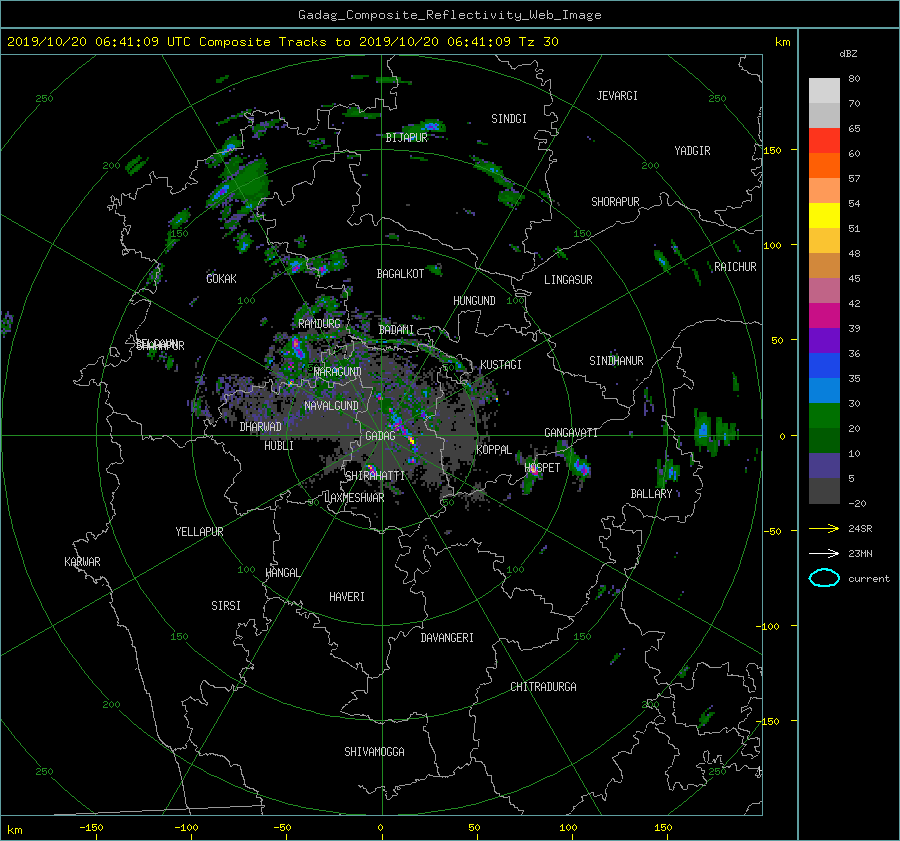Click the GOKAK city label
900x841 pixels.
tap(221, 278)
